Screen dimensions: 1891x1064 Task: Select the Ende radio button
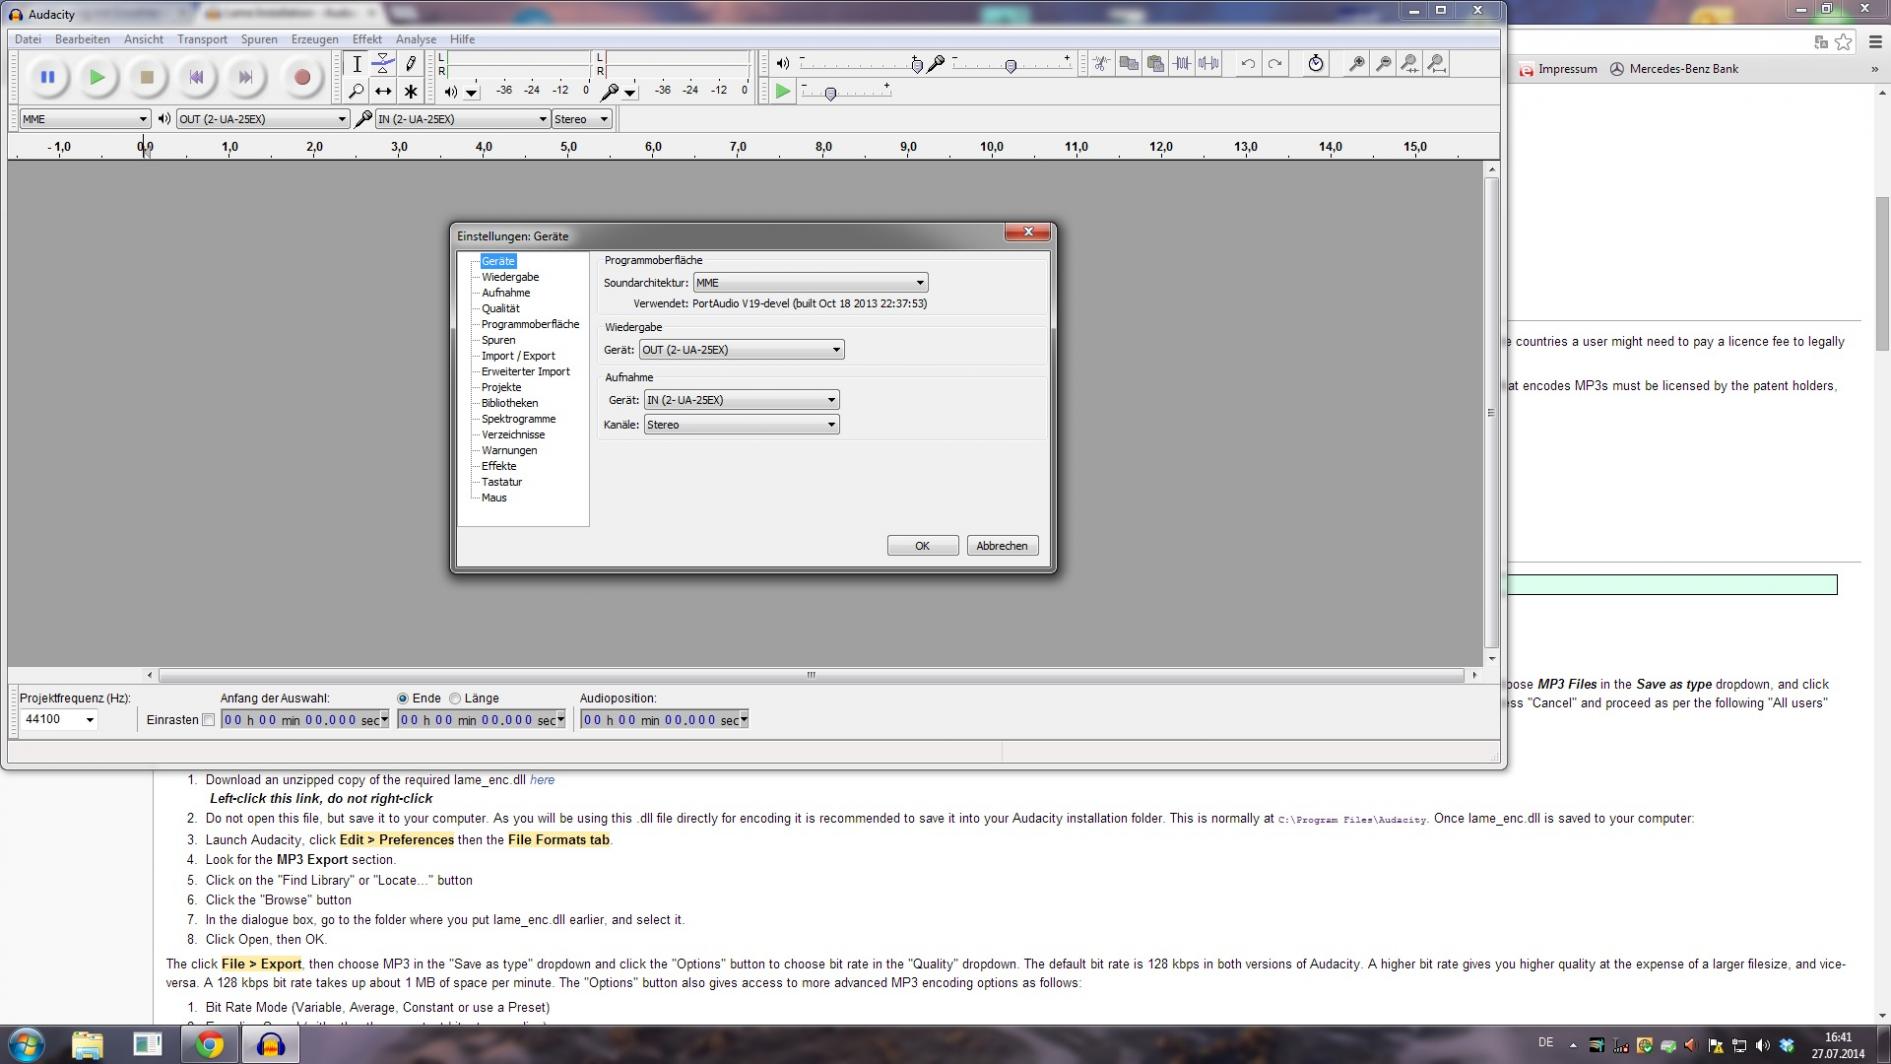point(403,699)
